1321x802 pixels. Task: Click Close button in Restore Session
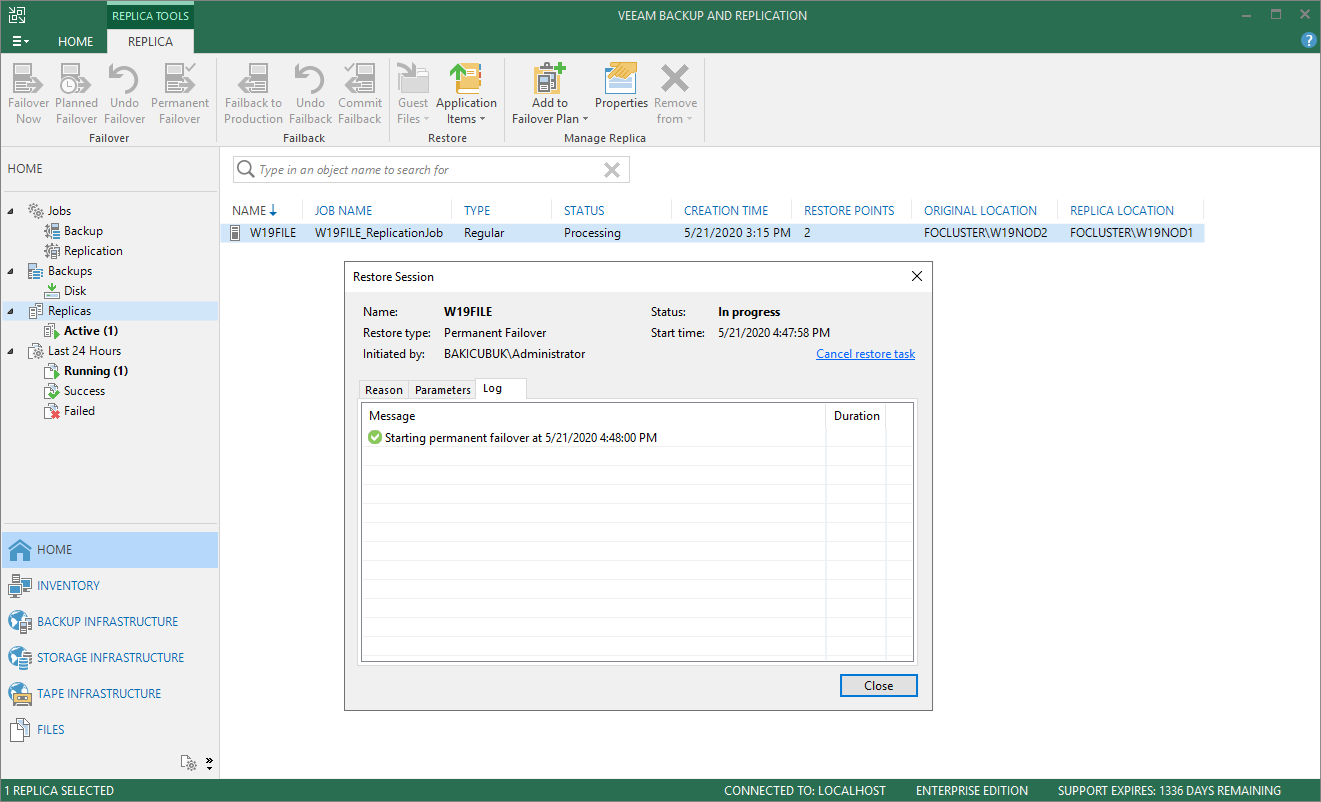coord(878,686)
